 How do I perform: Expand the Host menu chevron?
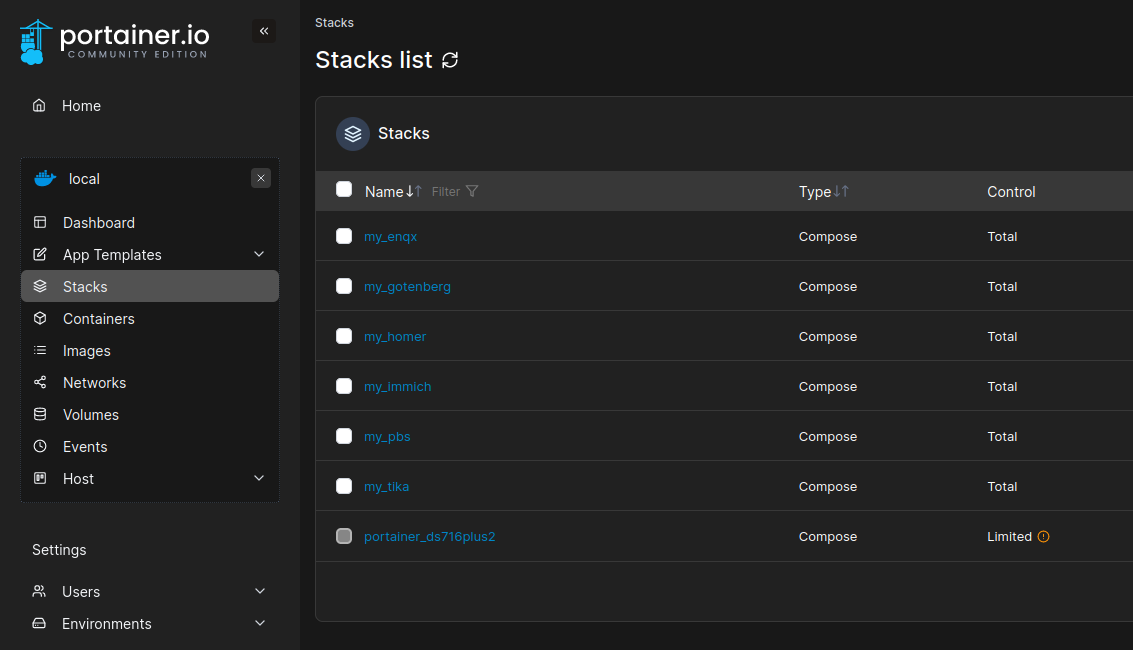click(x=259, y=479)
